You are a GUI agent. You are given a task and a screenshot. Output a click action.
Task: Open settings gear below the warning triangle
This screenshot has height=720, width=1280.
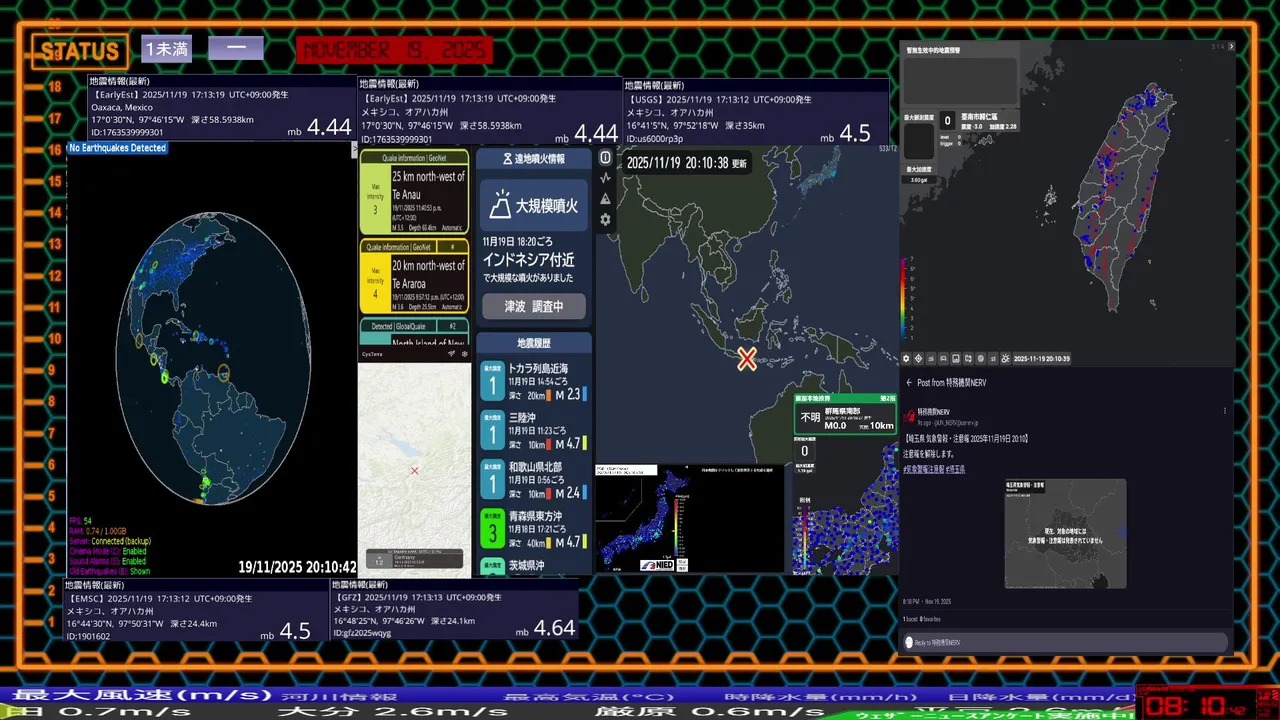(605, 219)
